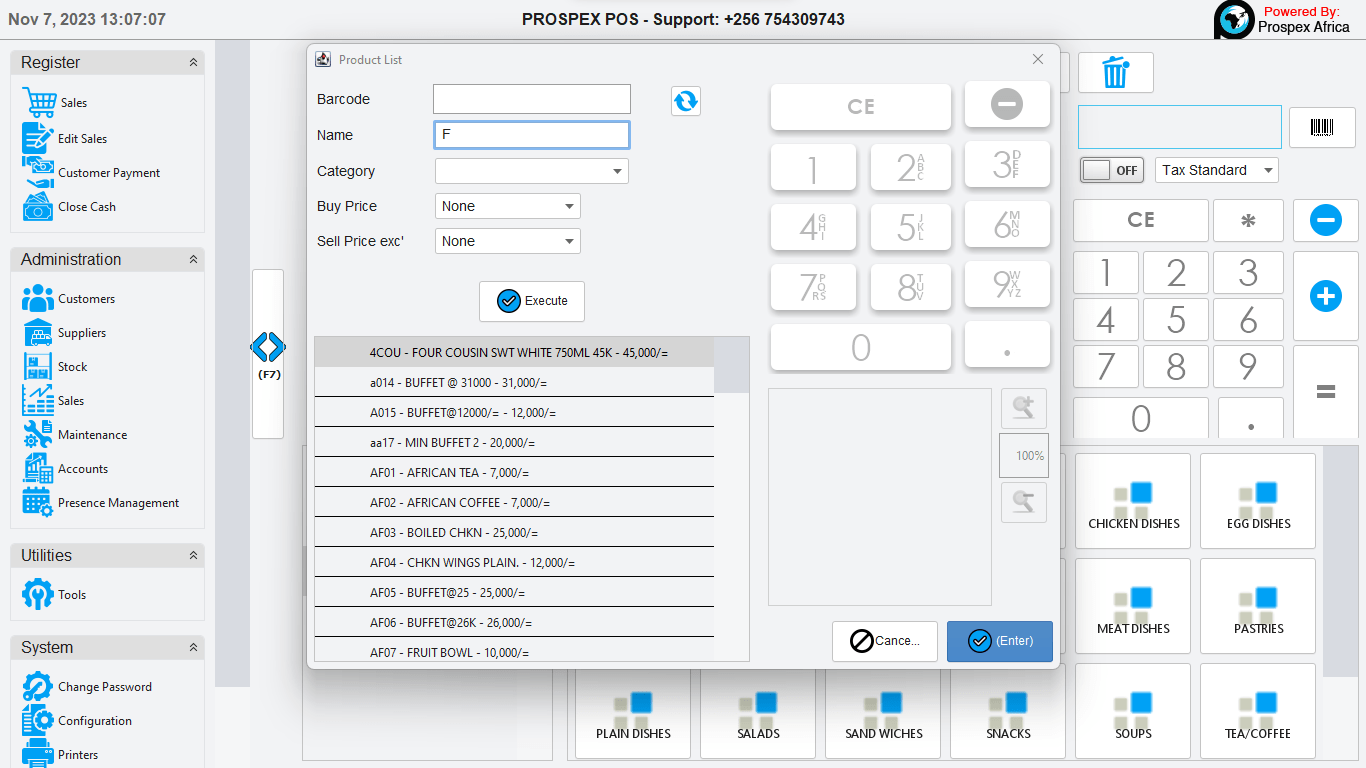This screenshot has width=1366, height=768.
Task: Open Tools under Utilities
Action: click(72, 595)
